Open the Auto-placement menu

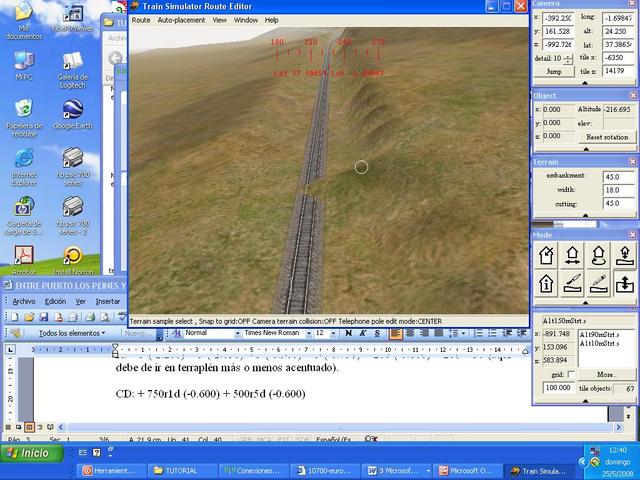(181, 19)
